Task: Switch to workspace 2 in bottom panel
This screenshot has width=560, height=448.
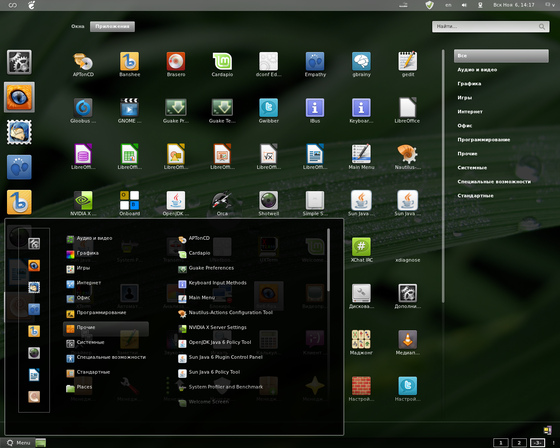Action: click(x=519, y=443)
